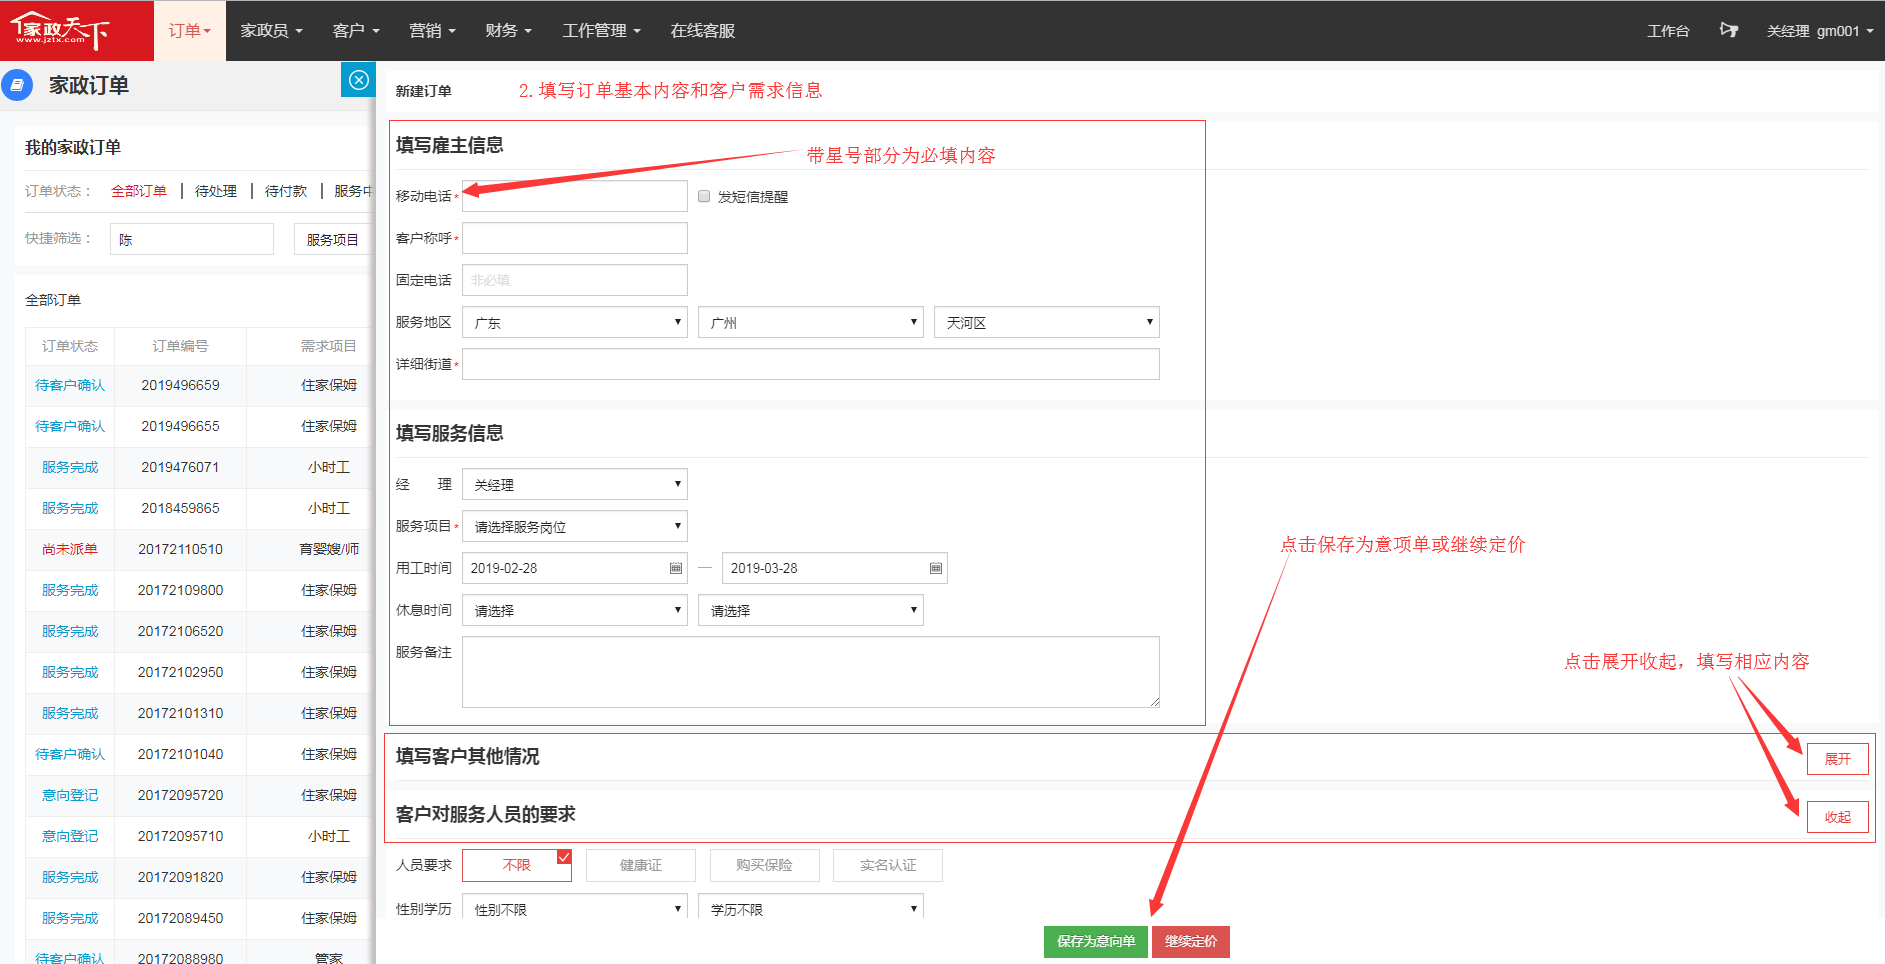Select the 不限 personnel requirement option
Image resolution: width=1885 pixels, height=964 pixels.
point(517,865)
